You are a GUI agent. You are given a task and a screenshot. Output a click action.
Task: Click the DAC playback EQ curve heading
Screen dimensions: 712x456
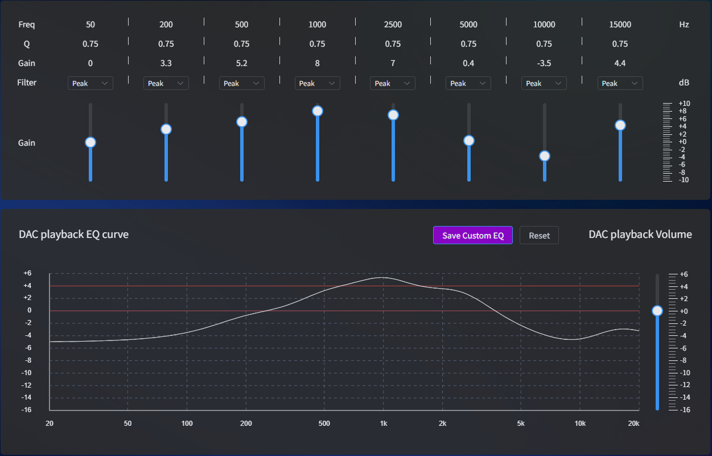[x=74, y=234]
